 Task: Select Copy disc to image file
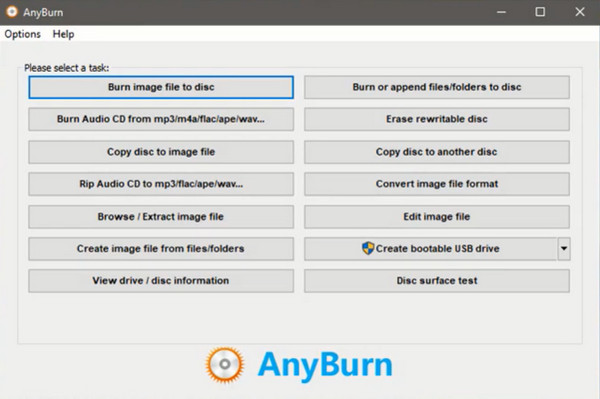click(161, 152)
